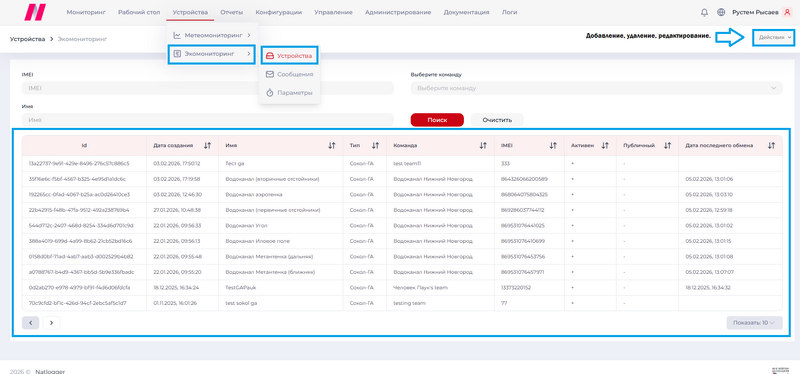Select row Водоканал Метантенка (дальняя)

402,257
